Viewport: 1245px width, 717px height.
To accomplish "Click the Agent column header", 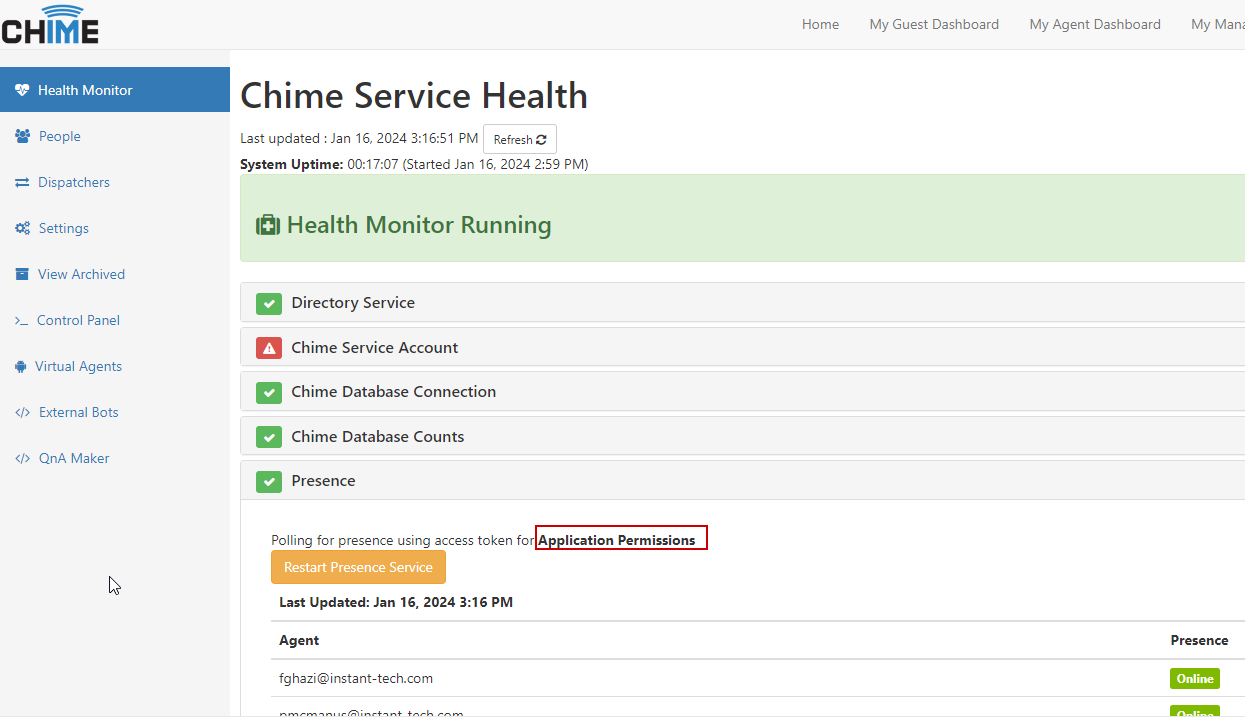I will (299, 640).
